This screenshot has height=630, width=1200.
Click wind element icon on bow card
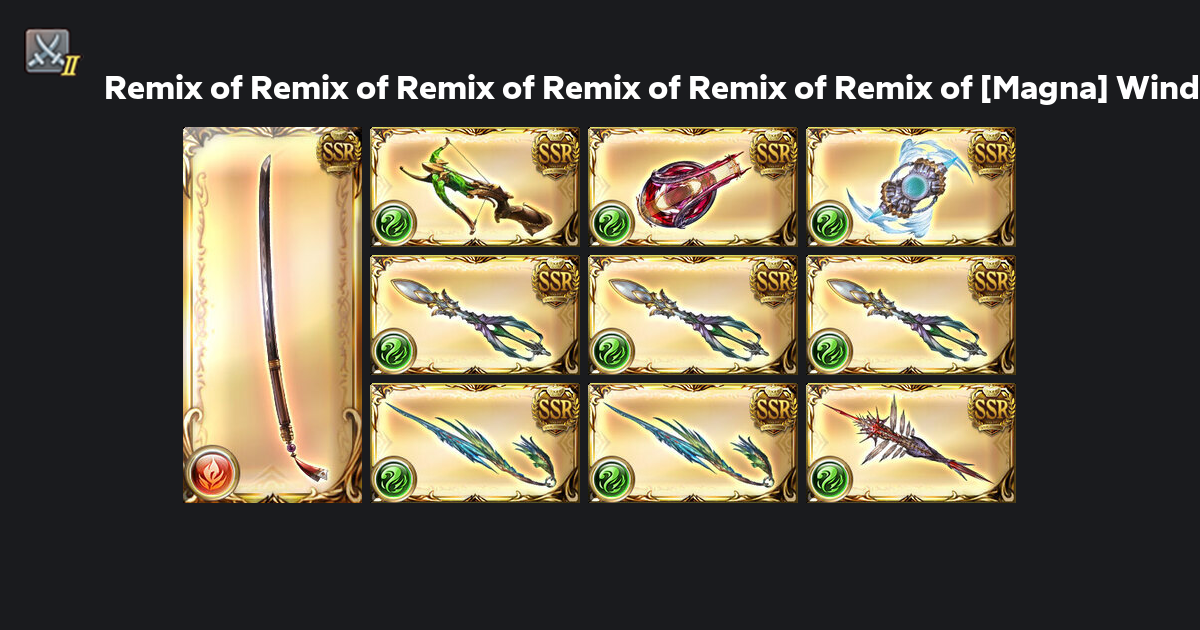click(x=393, y=222)
